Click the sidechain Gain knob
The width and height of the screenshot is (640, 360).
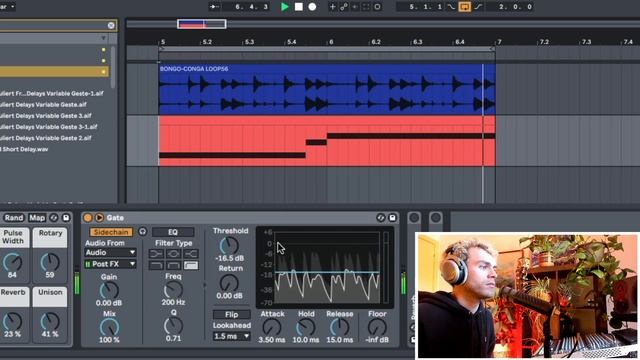click(x=109, y=291)
